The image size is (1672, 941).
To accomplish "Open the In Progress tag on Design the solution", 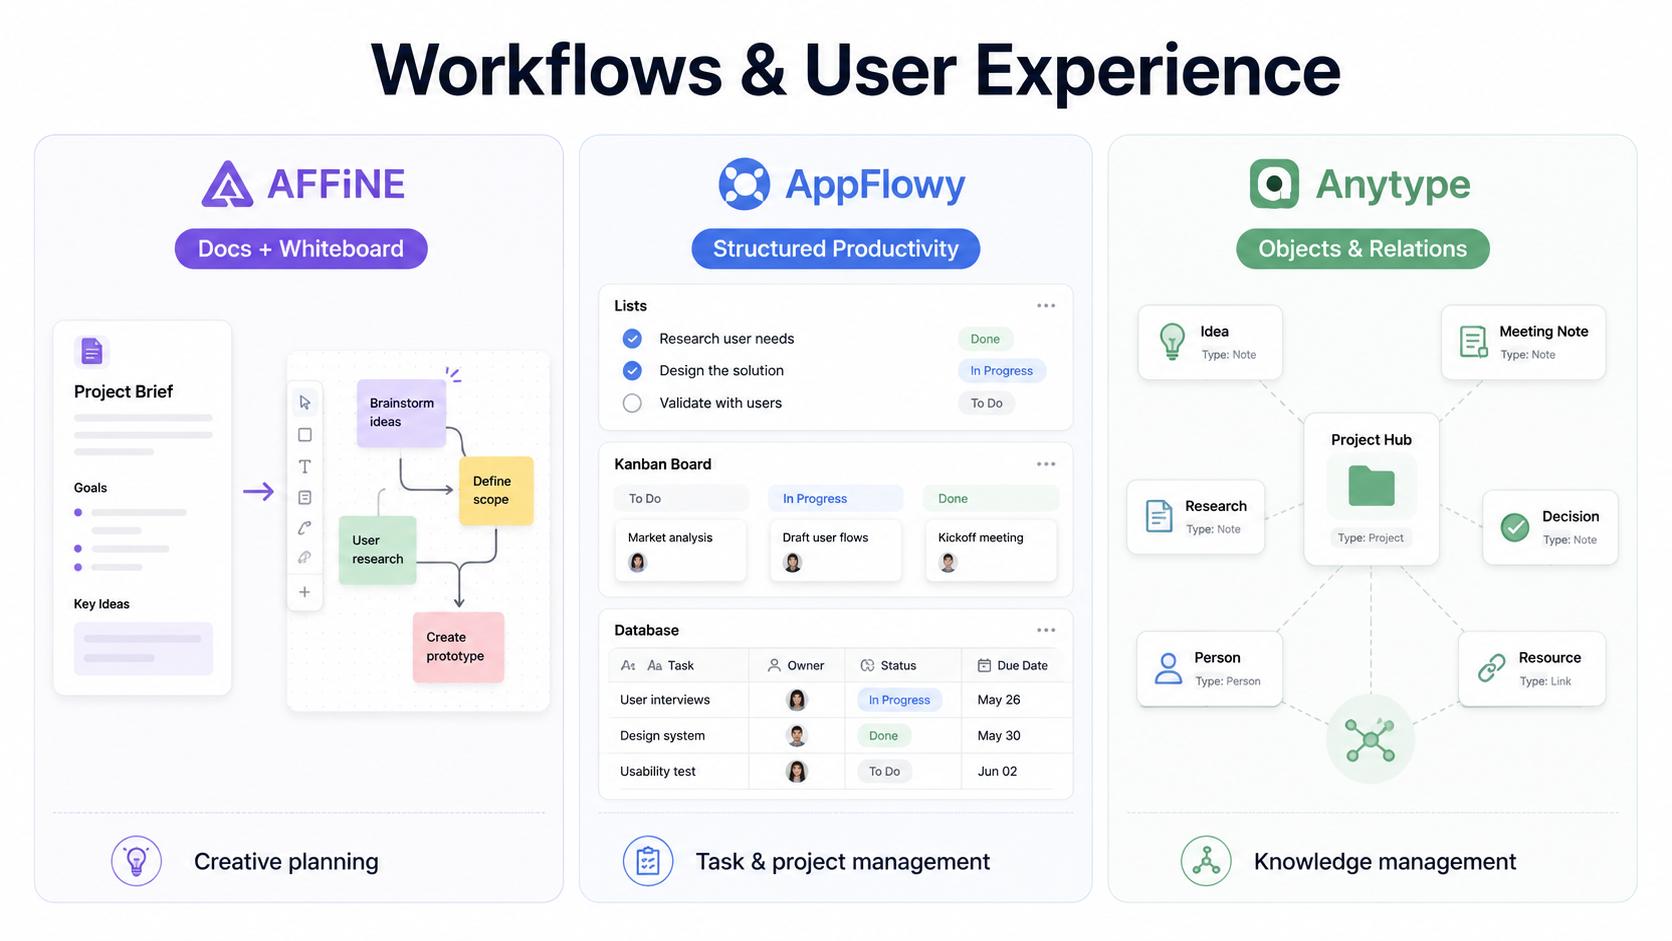I will point(1001,371).
